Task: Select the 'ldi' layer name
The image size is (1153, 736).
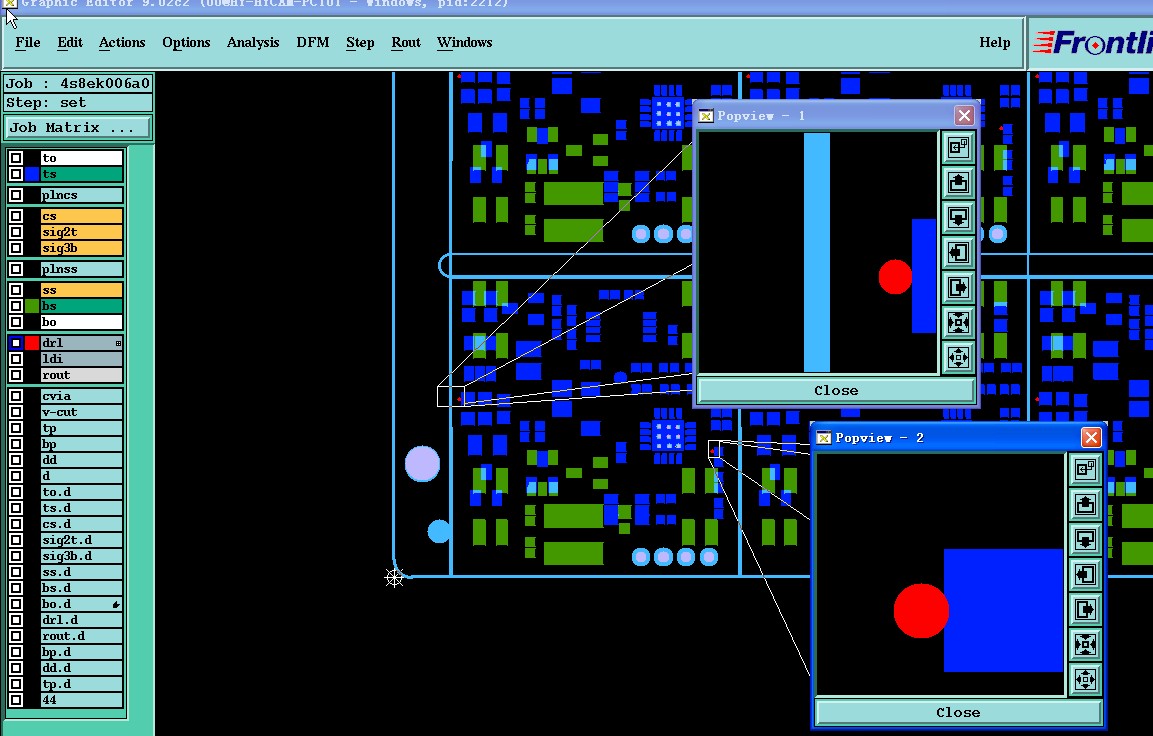Action: click(82, 359)
